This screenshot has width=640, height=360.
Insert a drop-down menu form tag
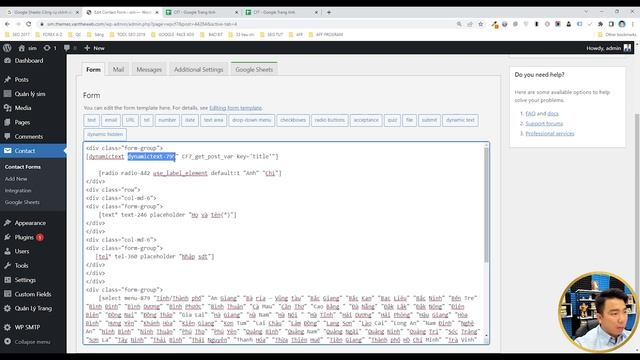click(x=252, y=120)
